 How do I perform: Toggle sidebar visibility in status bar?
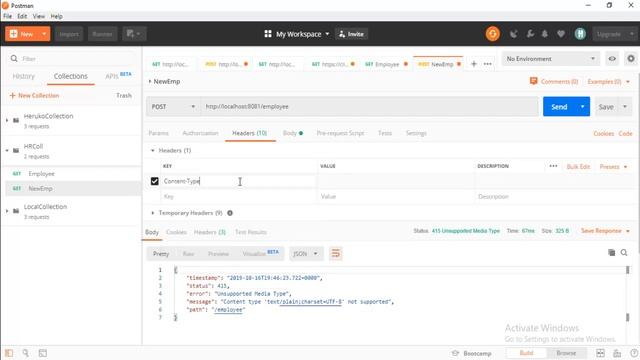point(9,353)
